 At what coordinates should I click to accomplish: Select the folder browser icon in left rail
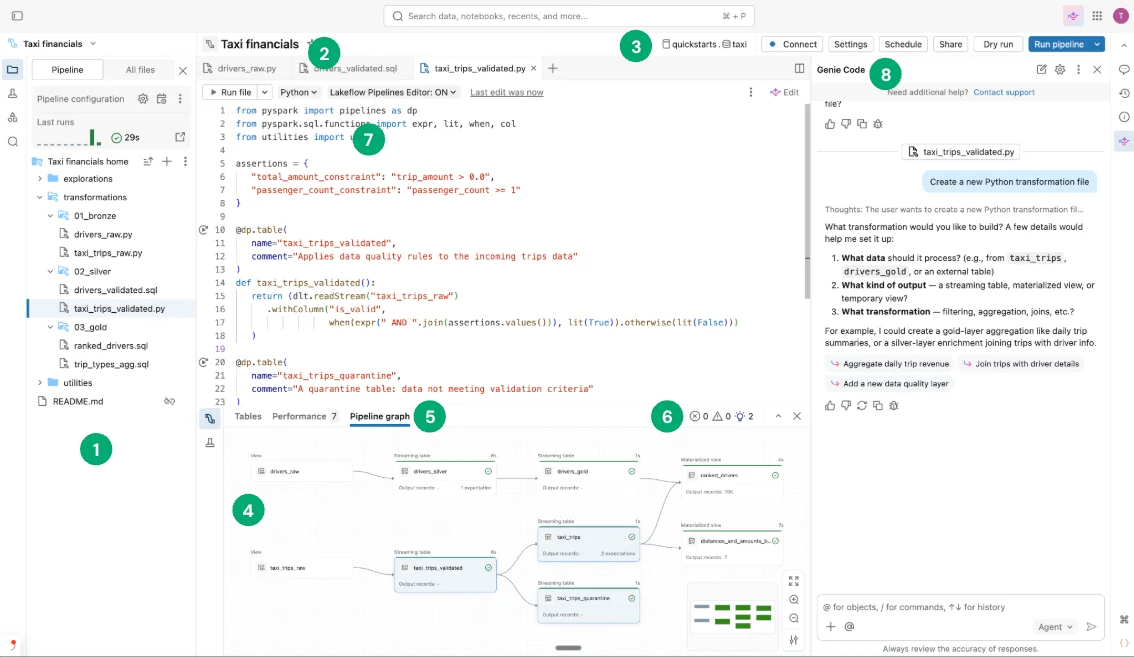(x=12, y=69)
